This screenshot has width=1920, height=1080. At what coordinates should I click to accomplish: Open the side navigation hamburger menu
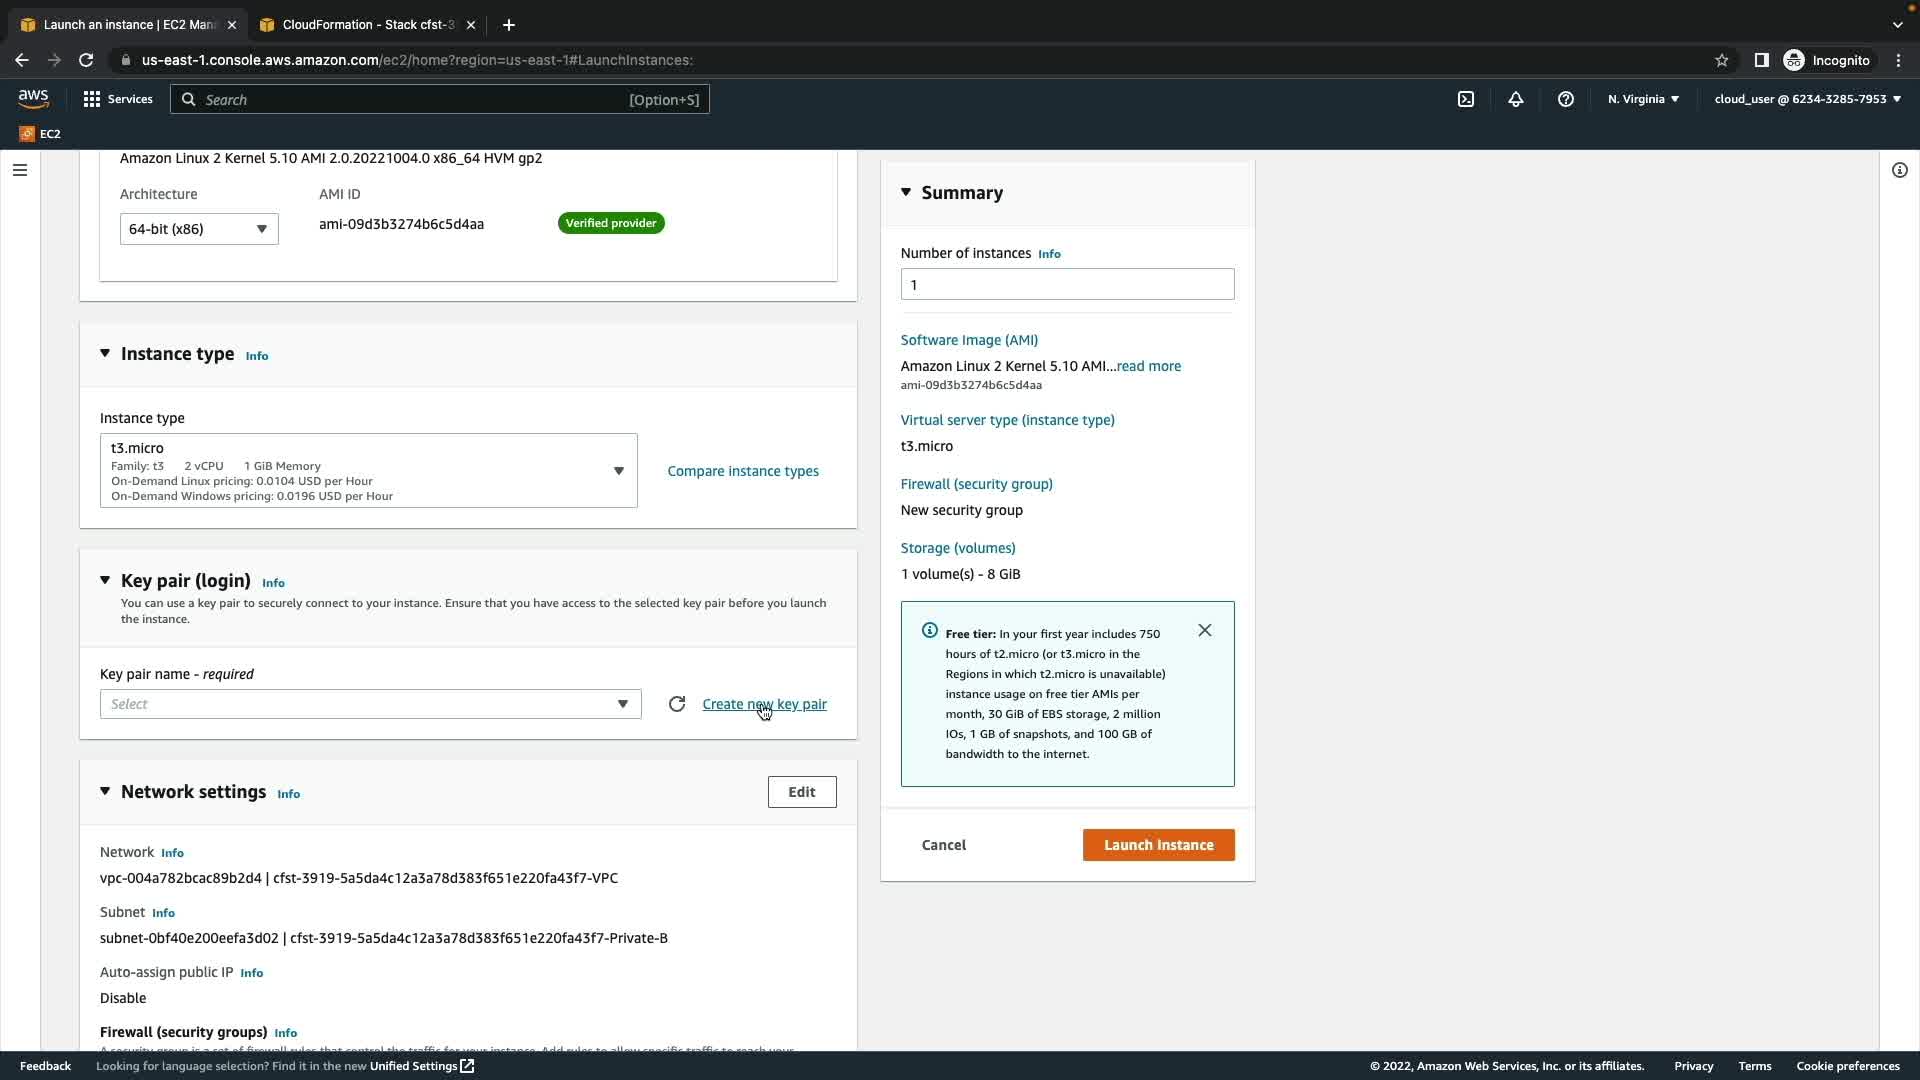(19, 170)
